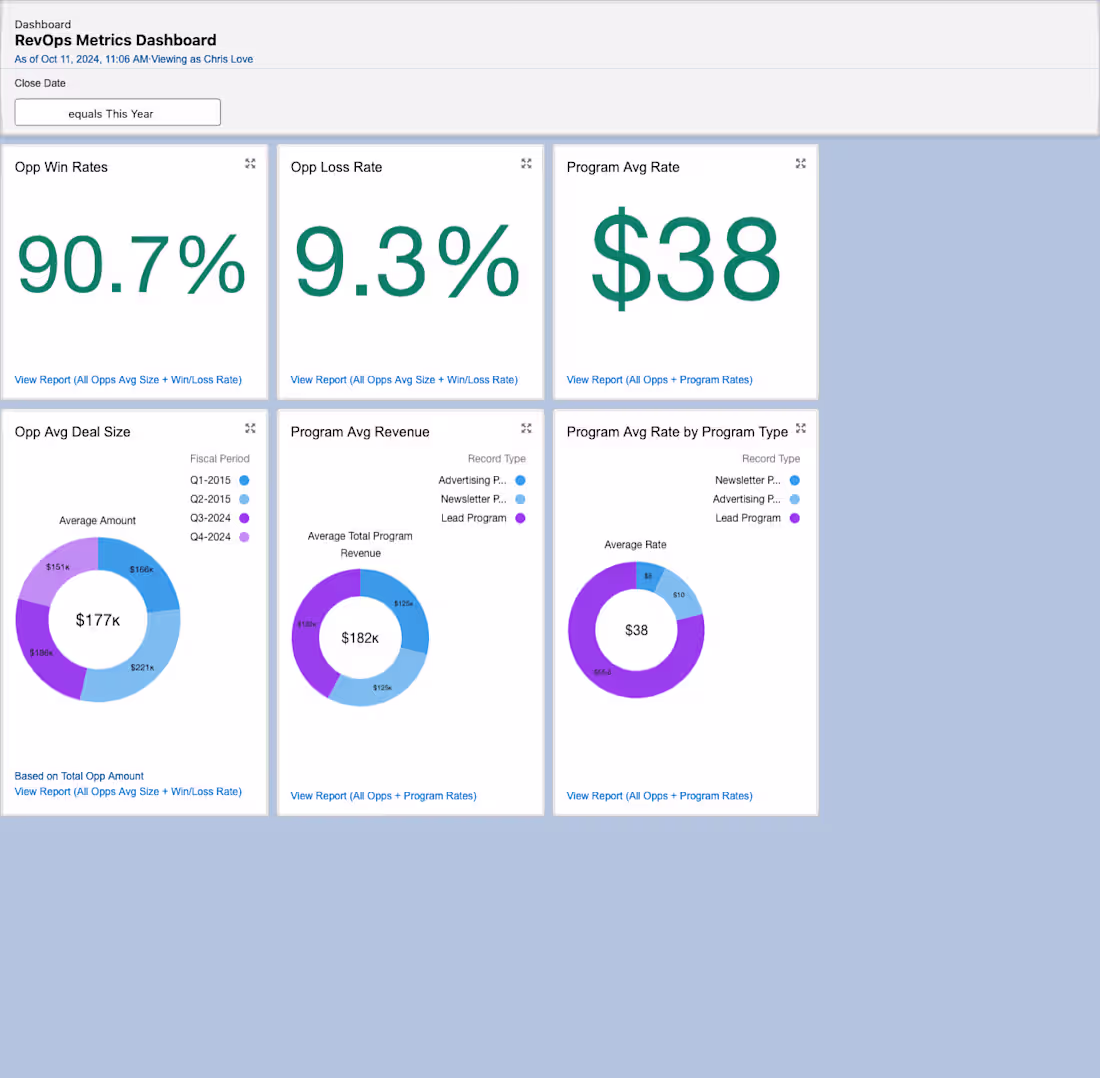Expand the Opp Loss Rate widget
The height and width of the screenshot is (1078, 1100).
click(x=526, y=163)
